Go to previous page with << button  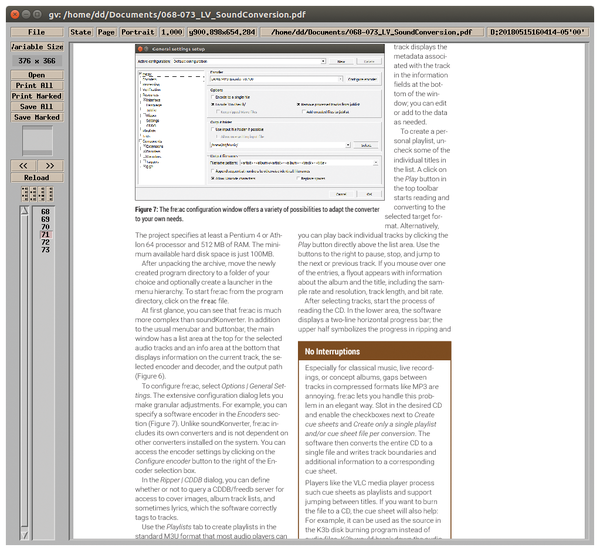click(23, 166)
